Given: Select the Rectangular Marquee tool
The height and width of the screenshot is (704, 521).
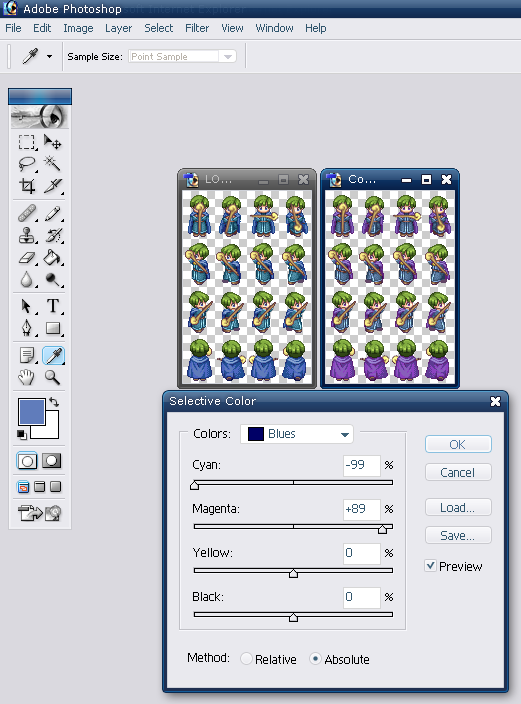Looking at the screenshot, I should coord(27,142).
